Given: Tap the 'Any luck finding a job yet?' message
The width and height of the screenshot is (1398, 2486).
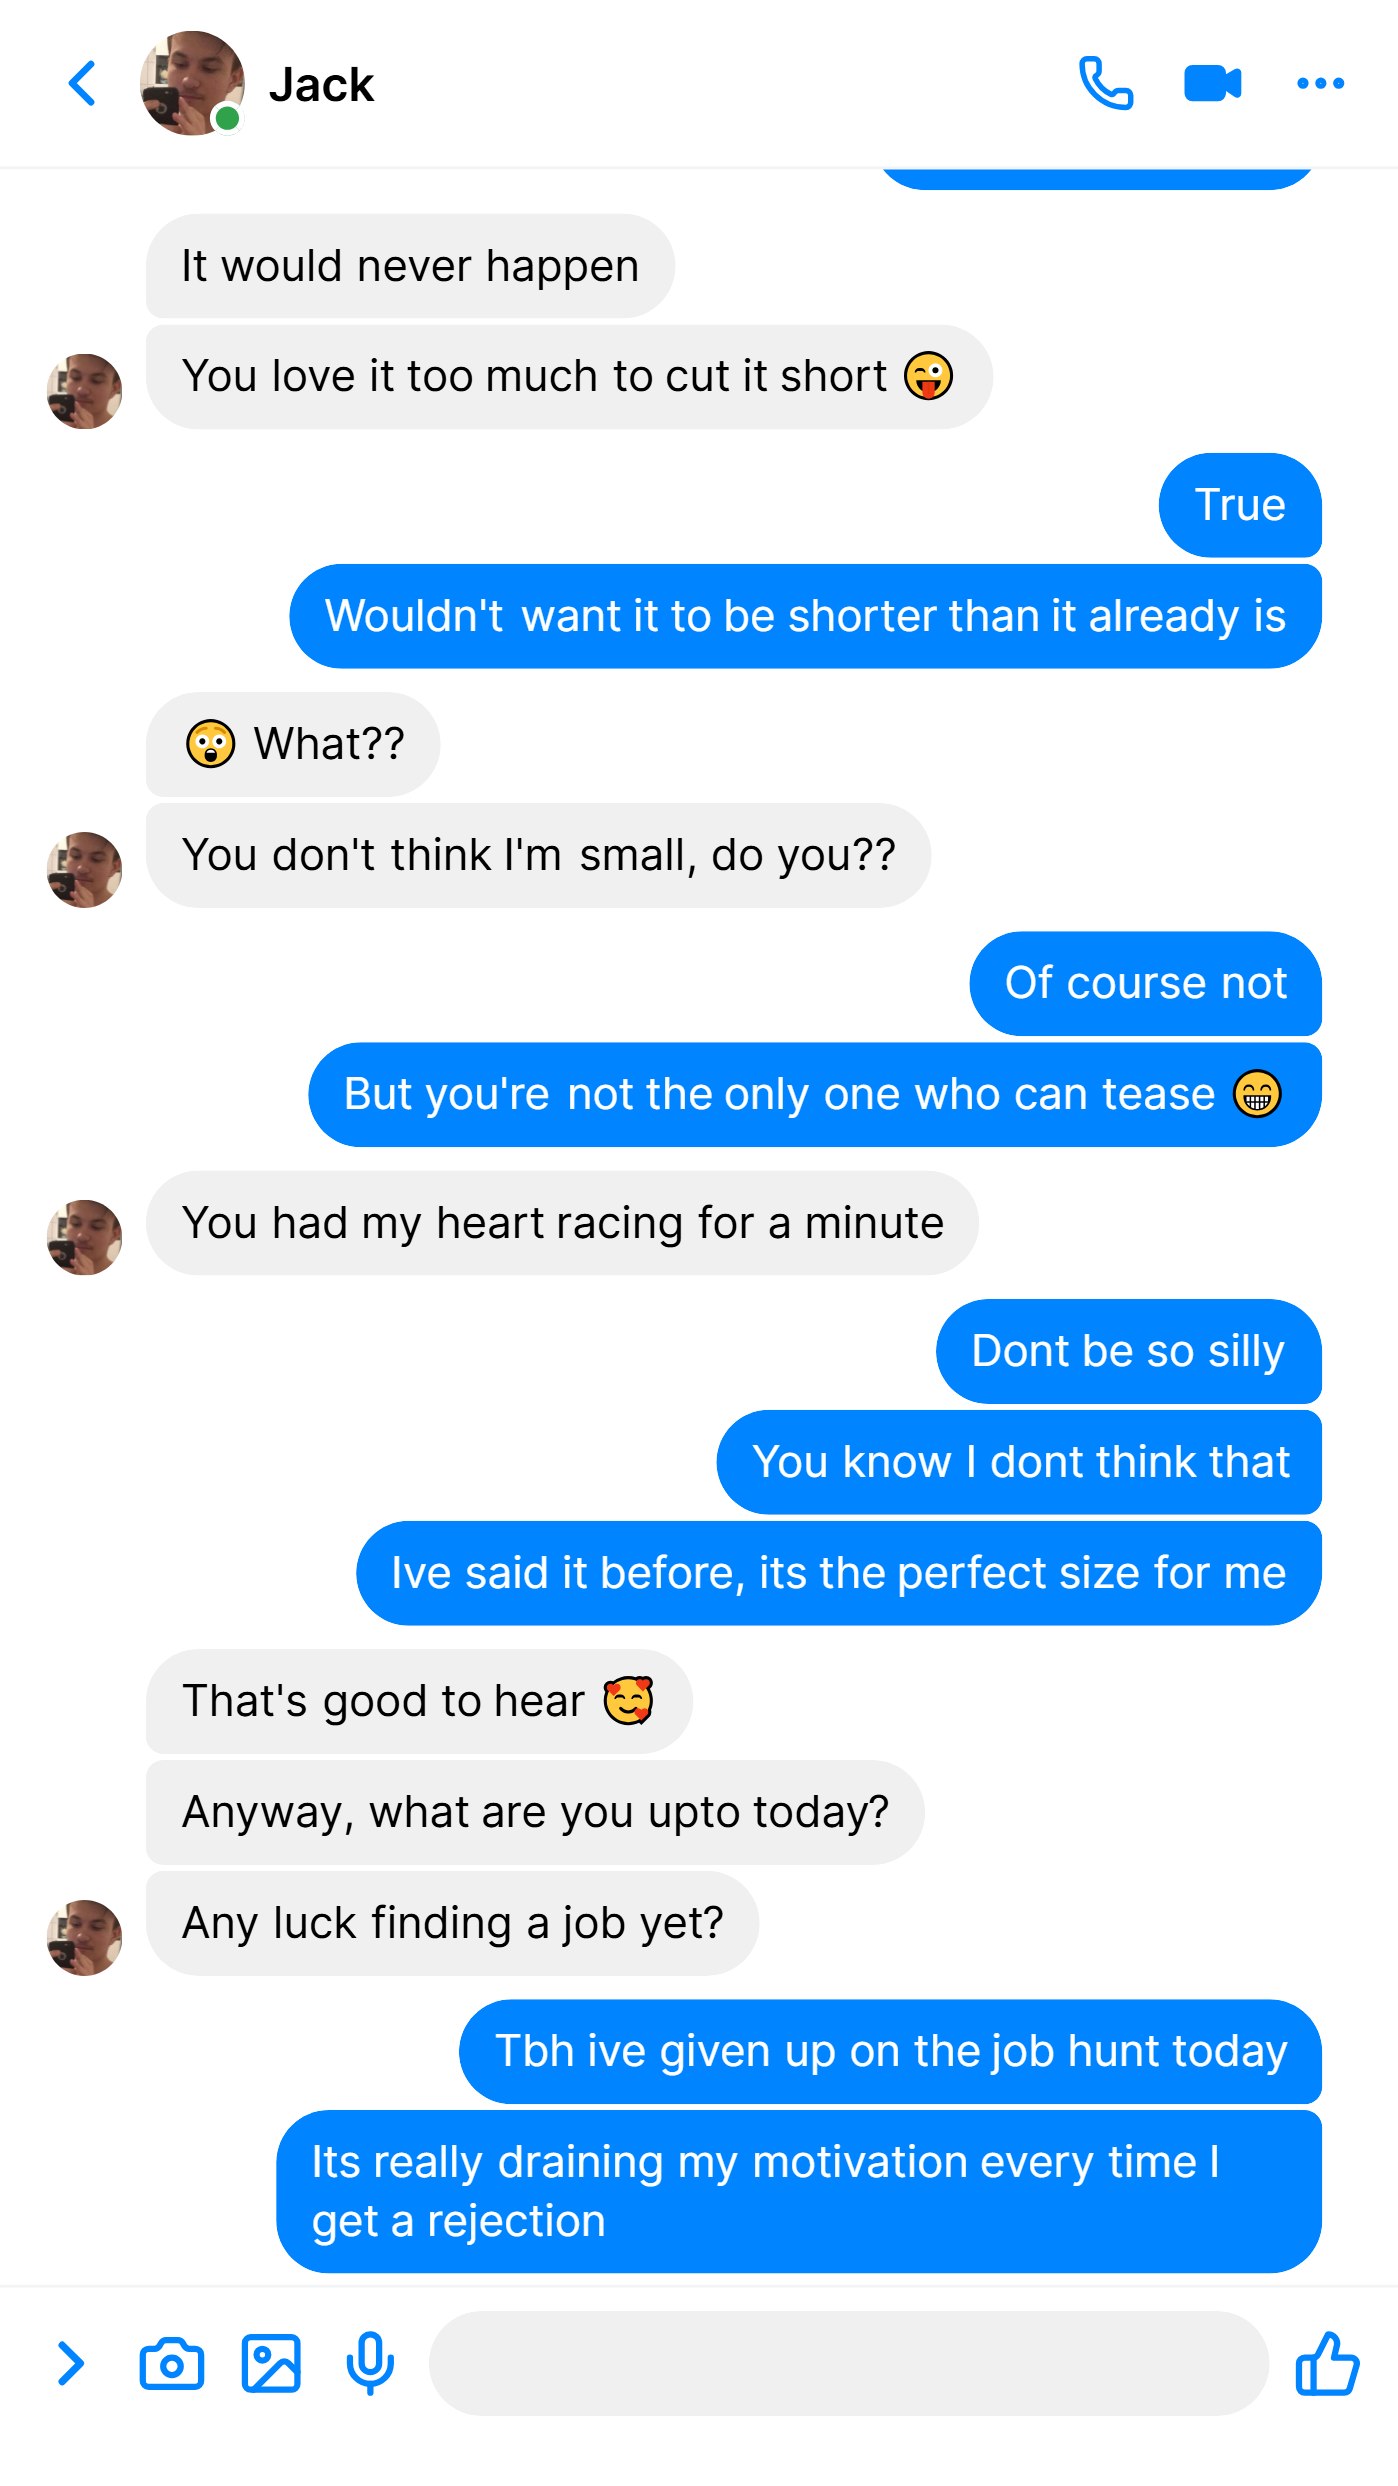Looking at the screenshot, I should pos(452,1924).
